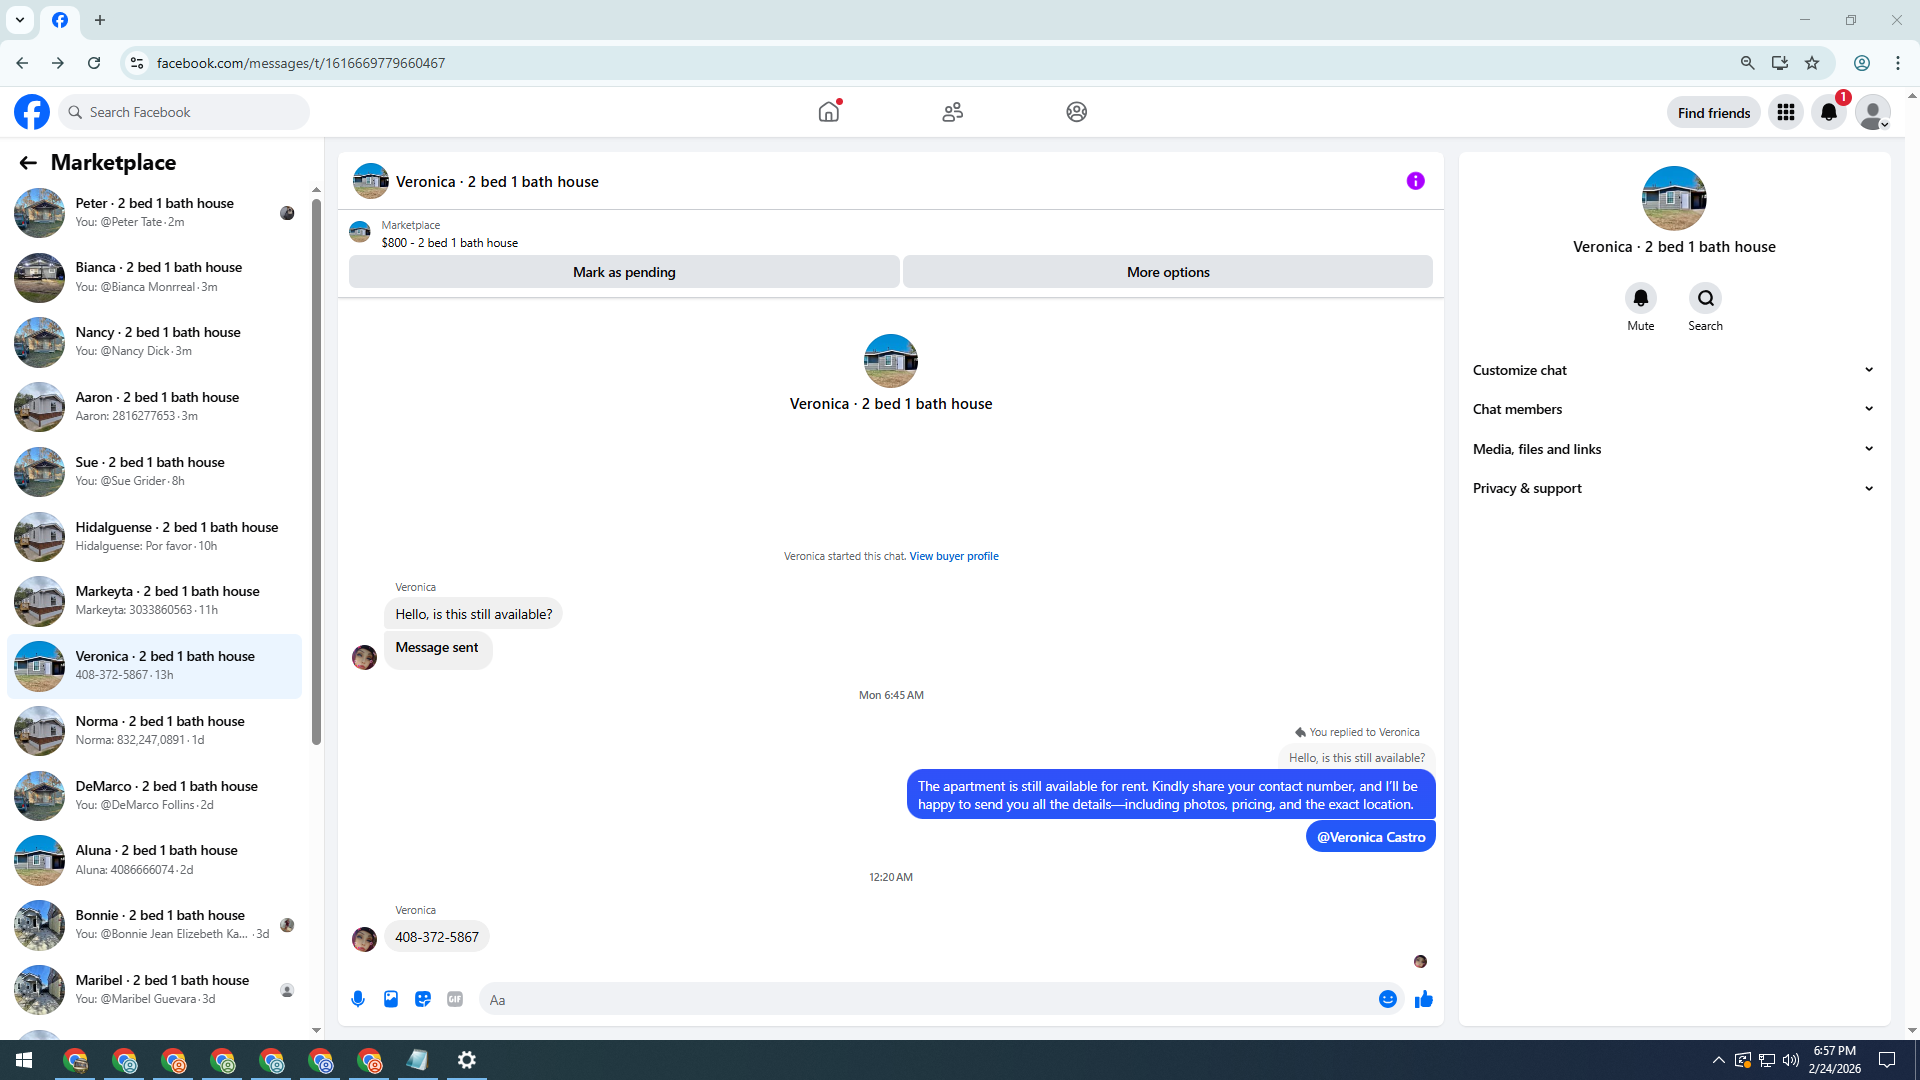
Task: Expand Customize chat section
Action: (x=1672, y=370)
